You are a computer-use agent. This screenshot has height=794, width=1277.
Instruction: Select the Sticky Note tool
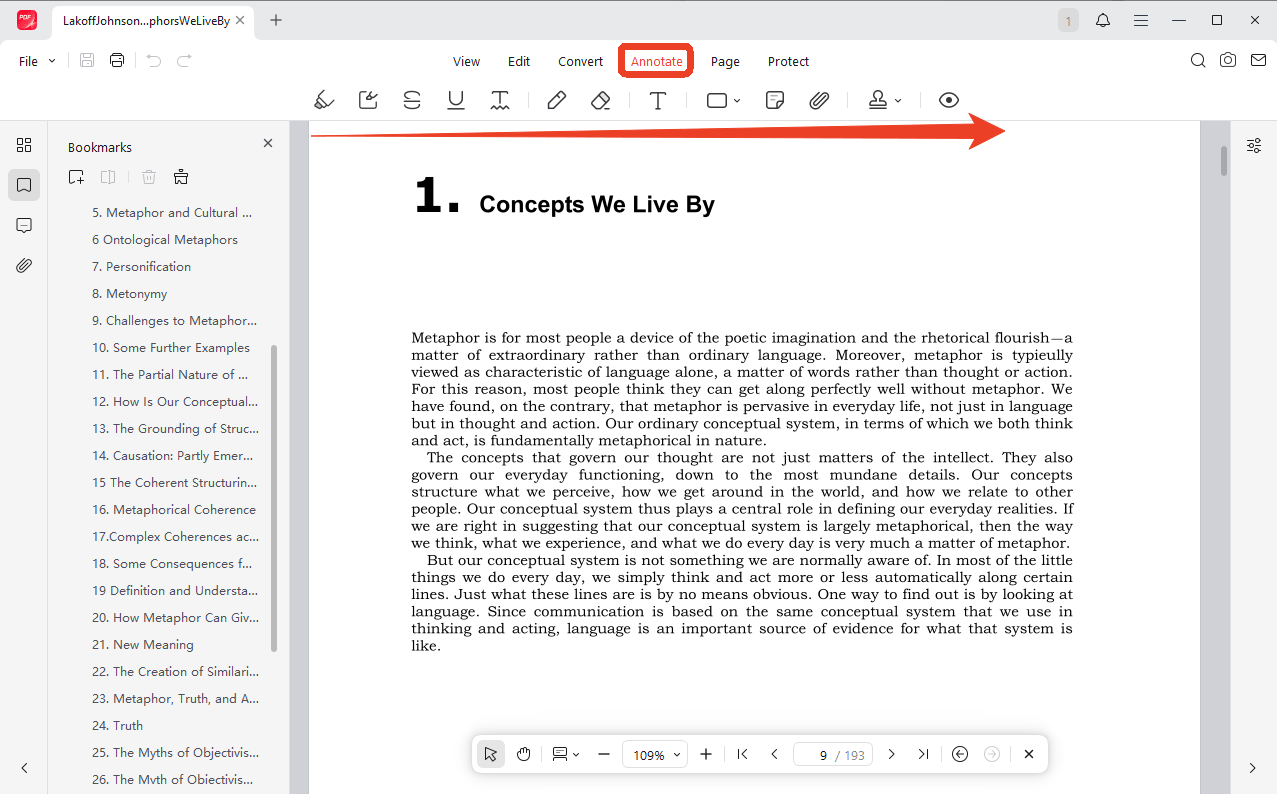click(x=774, y=100)
